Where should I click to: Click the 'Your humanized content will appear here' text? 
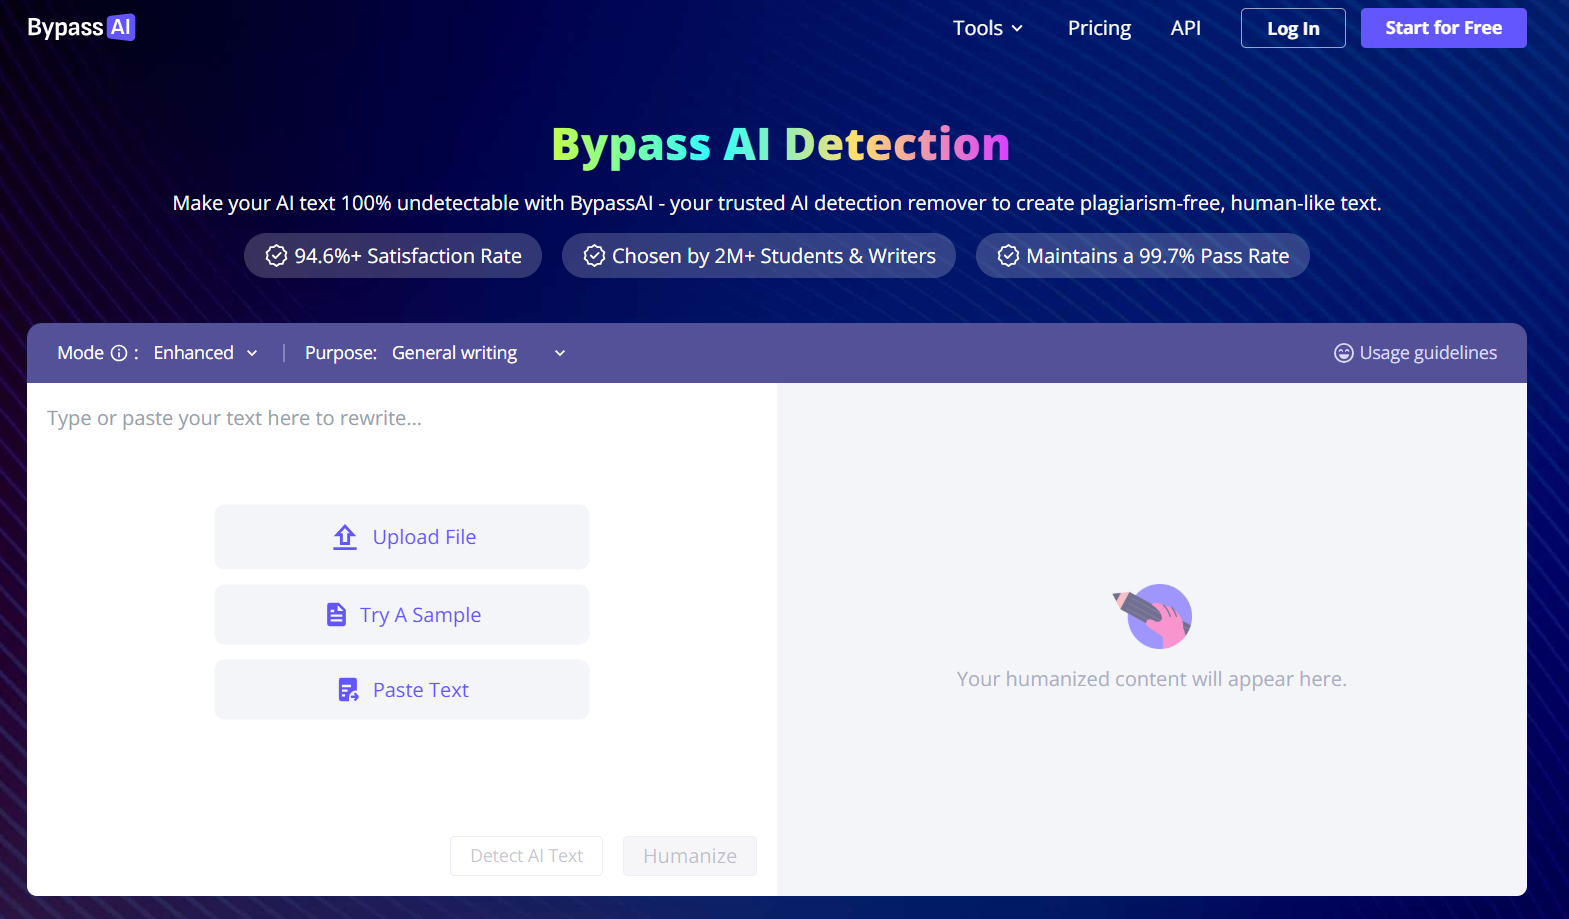tap(1152, 679)
